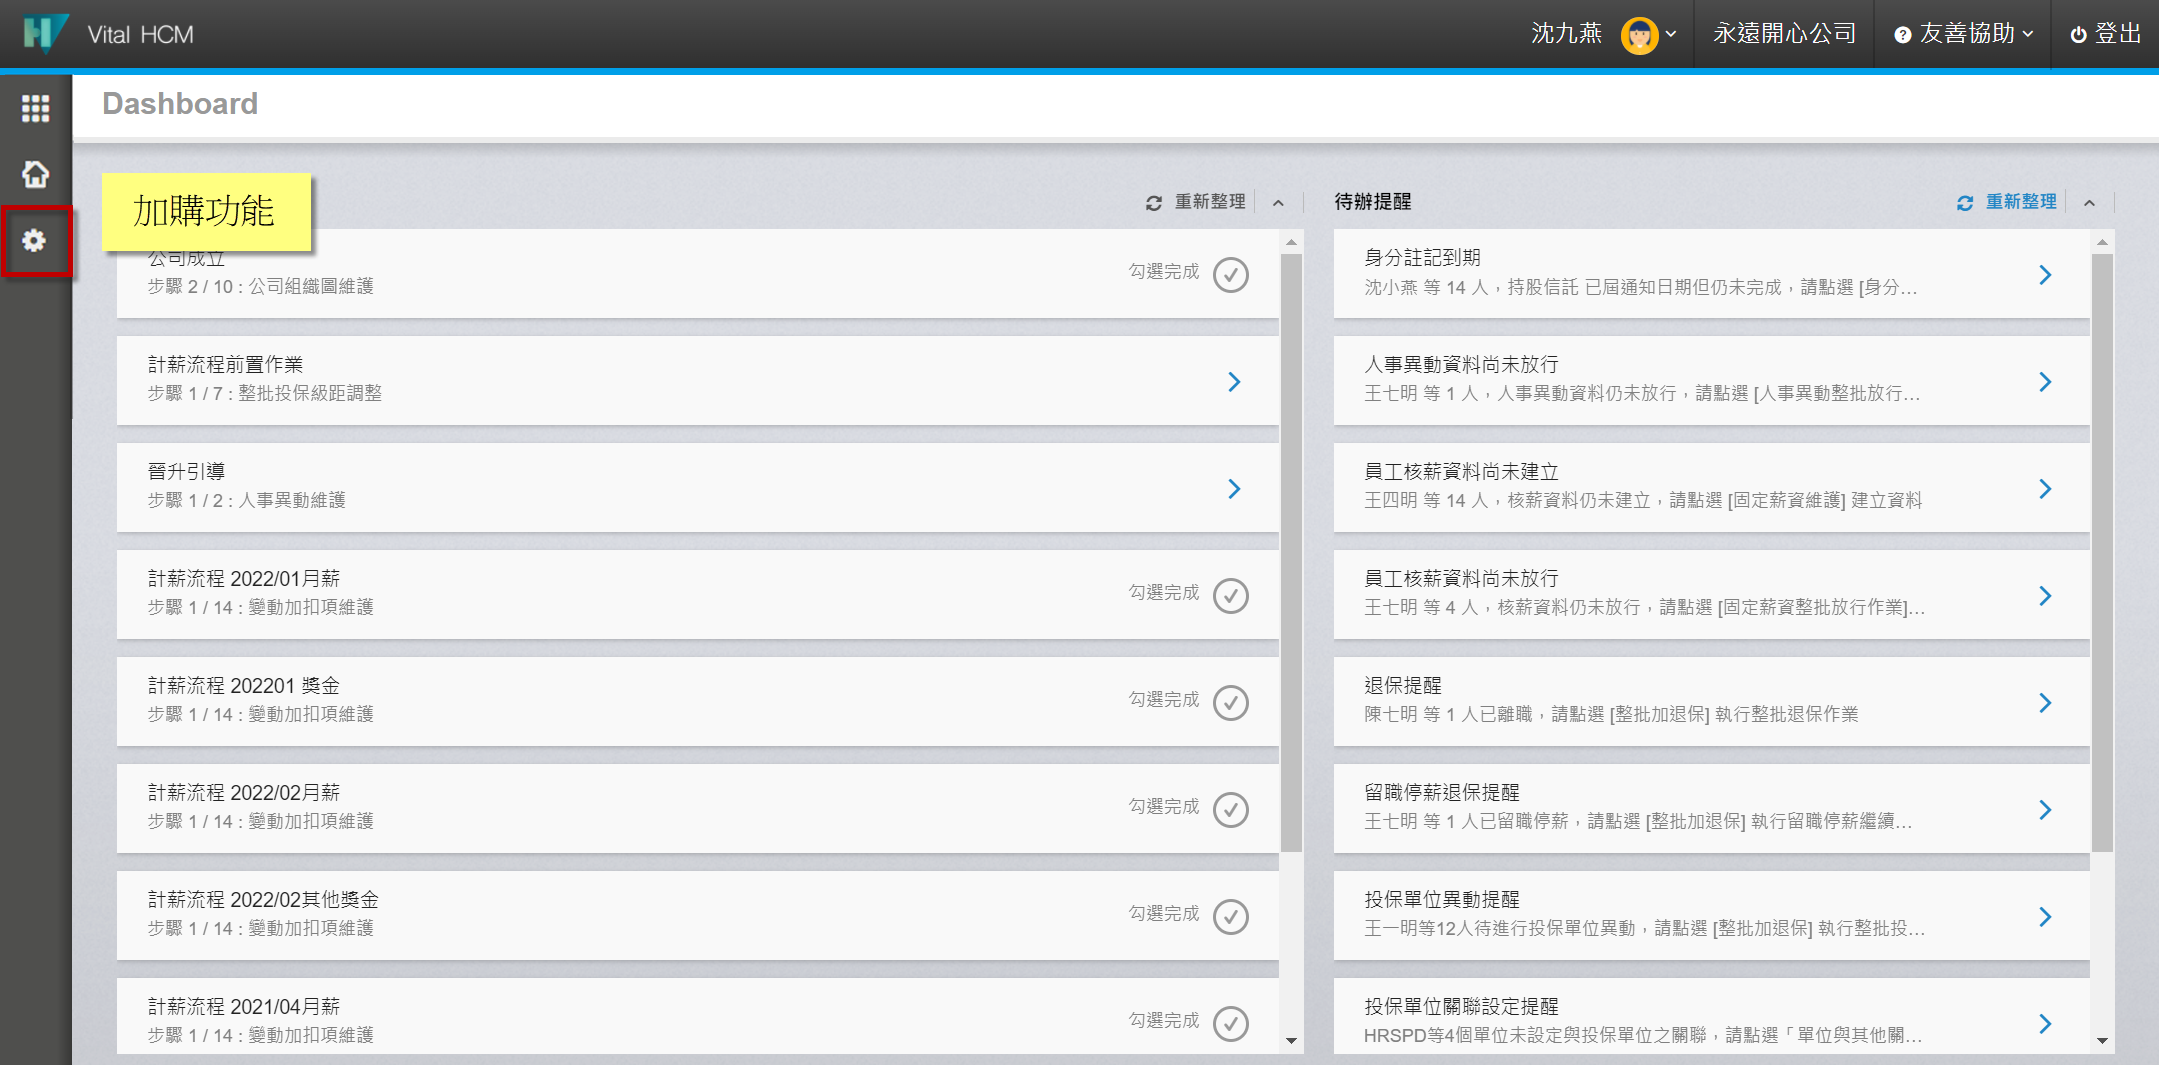Toggle complete for 計薪流程 202201 獎金
The height and width of the screenshot is (1065, 2159).
tap(1230, 703)
